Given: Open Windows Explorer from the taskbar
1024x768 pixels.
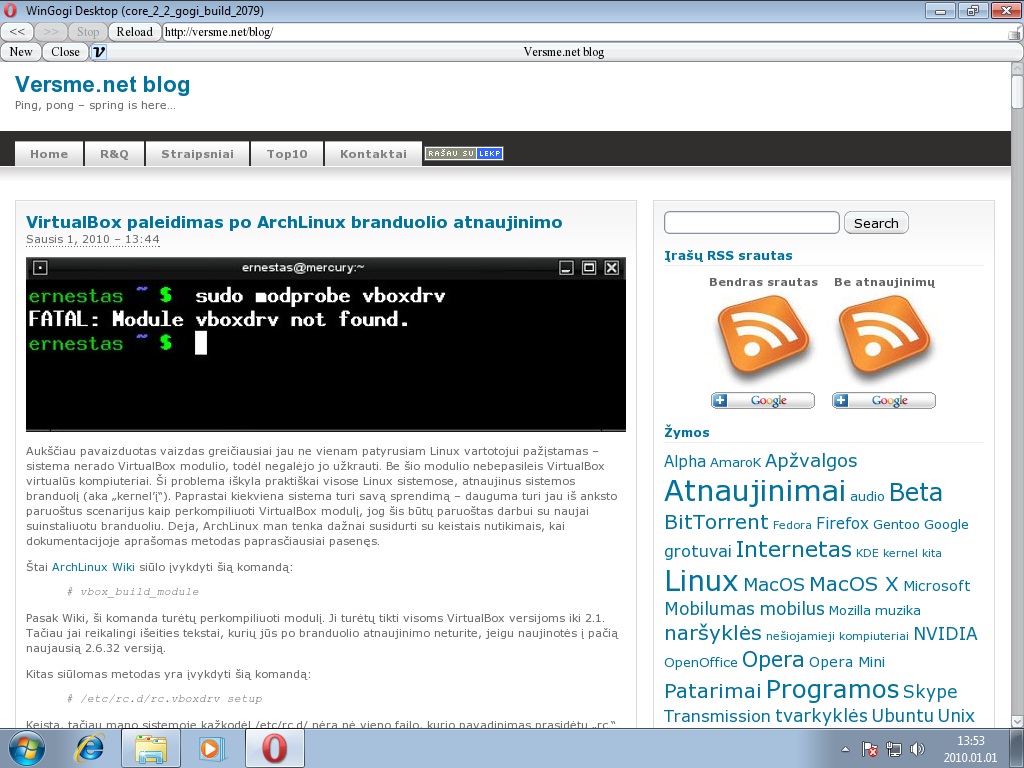Looking at the screenshot, I should 150,749.
